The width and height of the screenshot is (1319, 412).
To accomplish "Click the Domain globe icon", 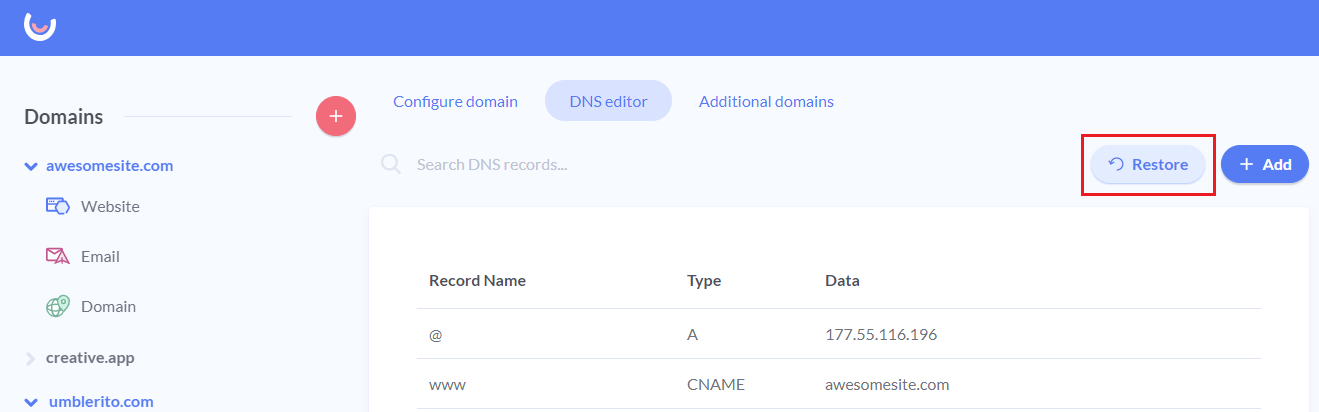I will [57, 306].
